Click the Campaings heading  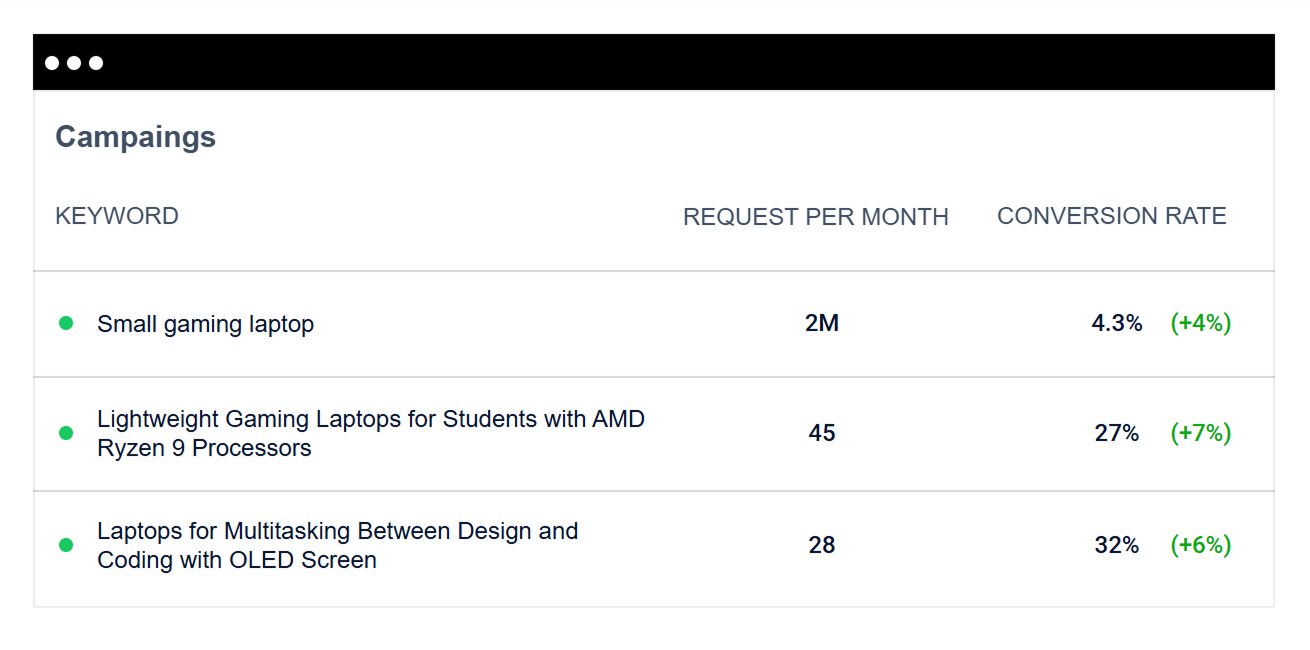tap(135, 137)
